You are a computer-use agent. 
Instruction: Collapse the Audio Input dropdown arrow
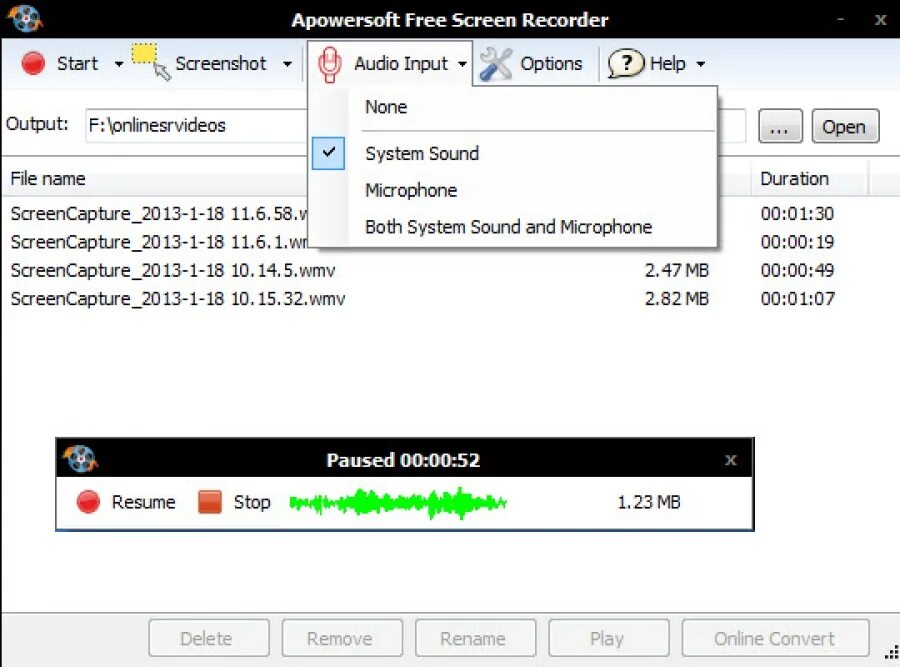coord(462,64)
